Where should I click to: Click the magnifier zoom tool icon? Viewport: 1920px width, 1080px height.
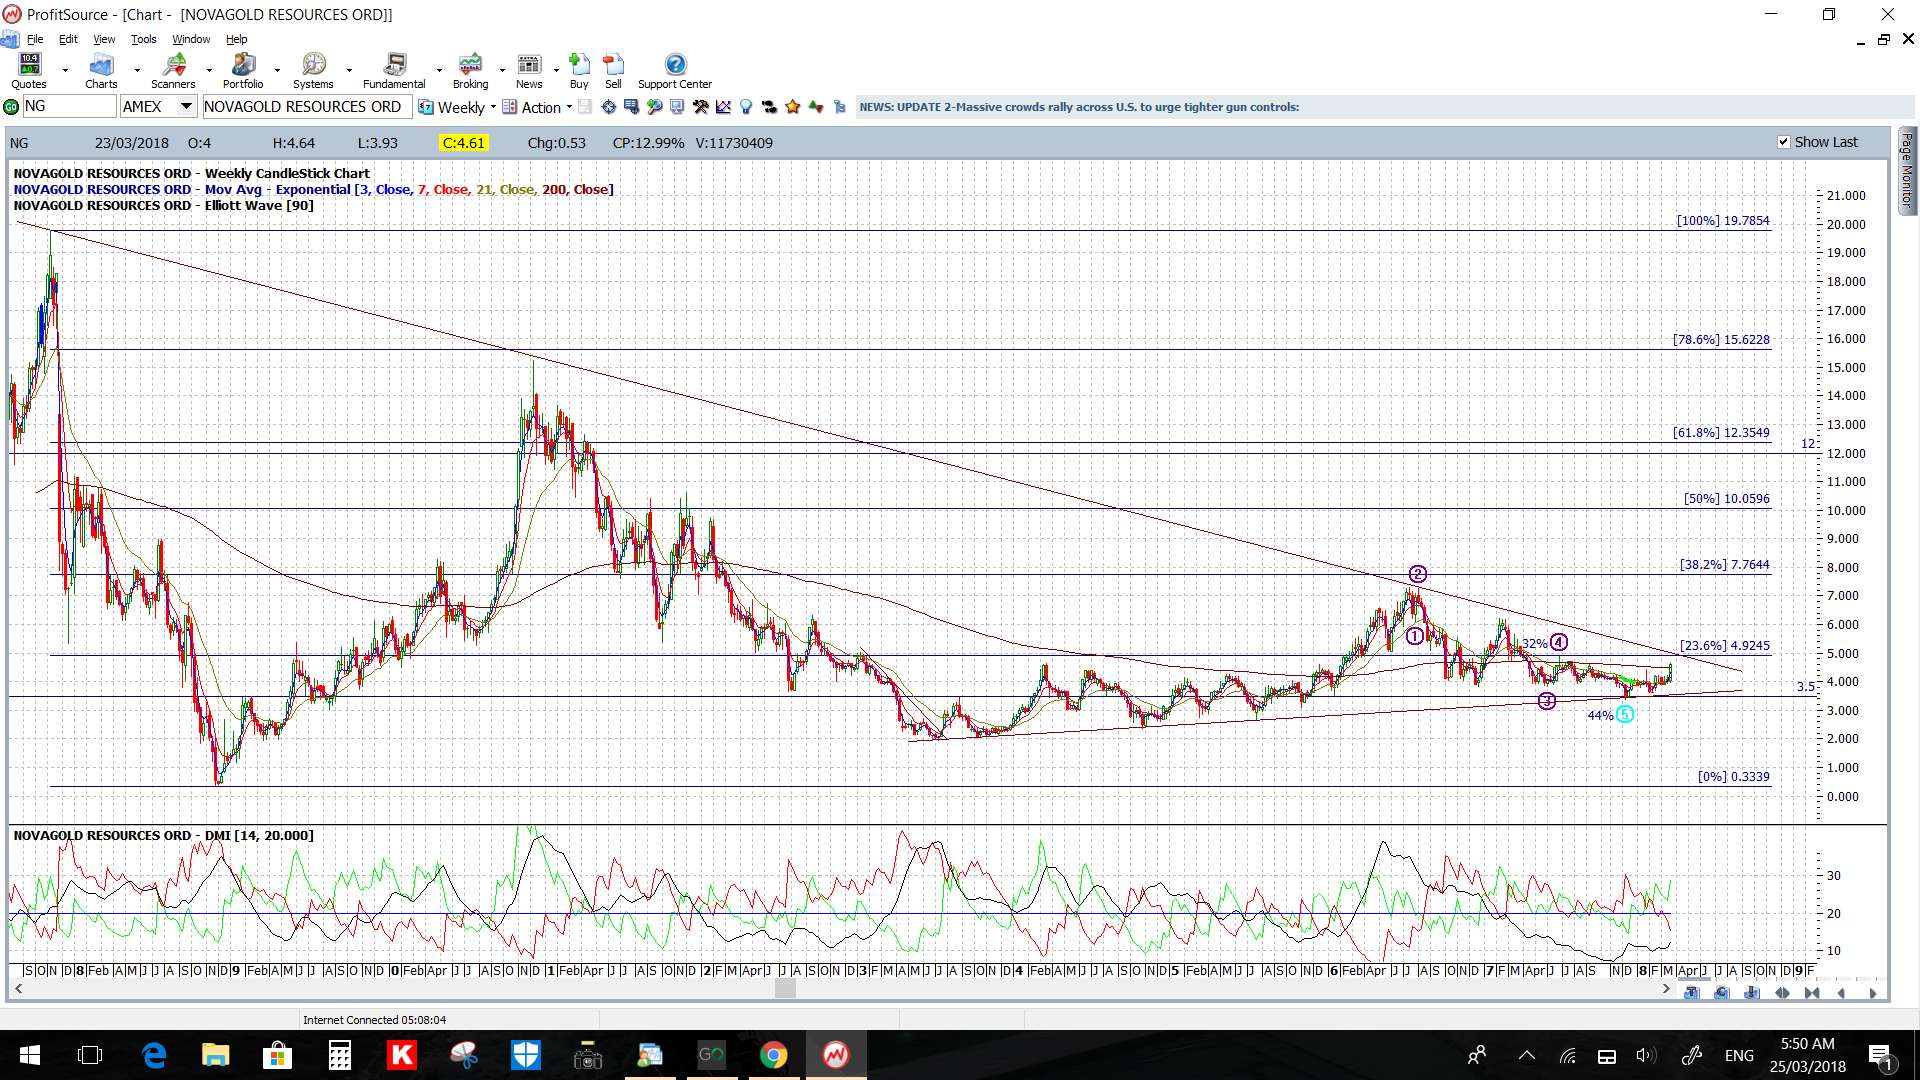[655, 107]
